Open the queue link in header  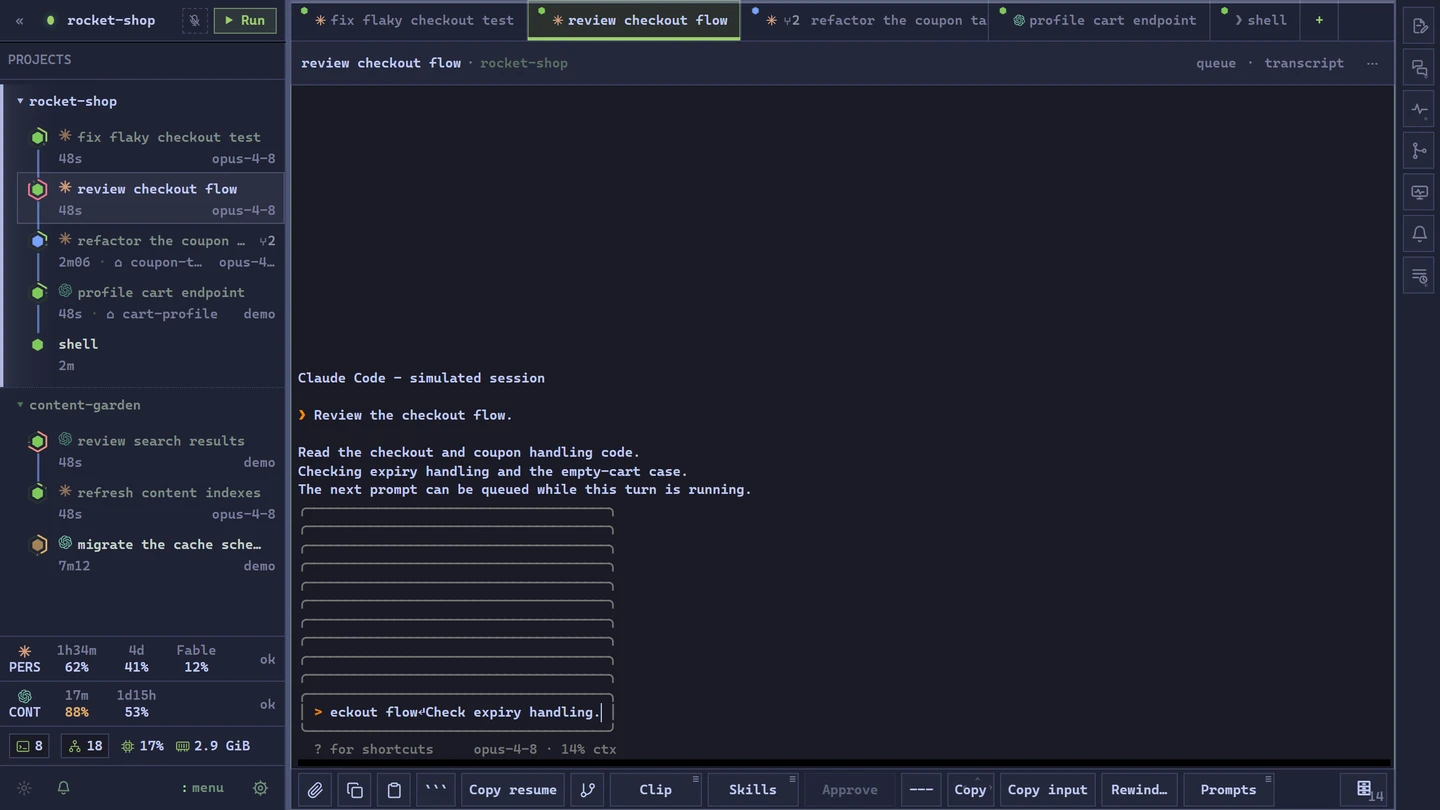tap(1216, 63)
